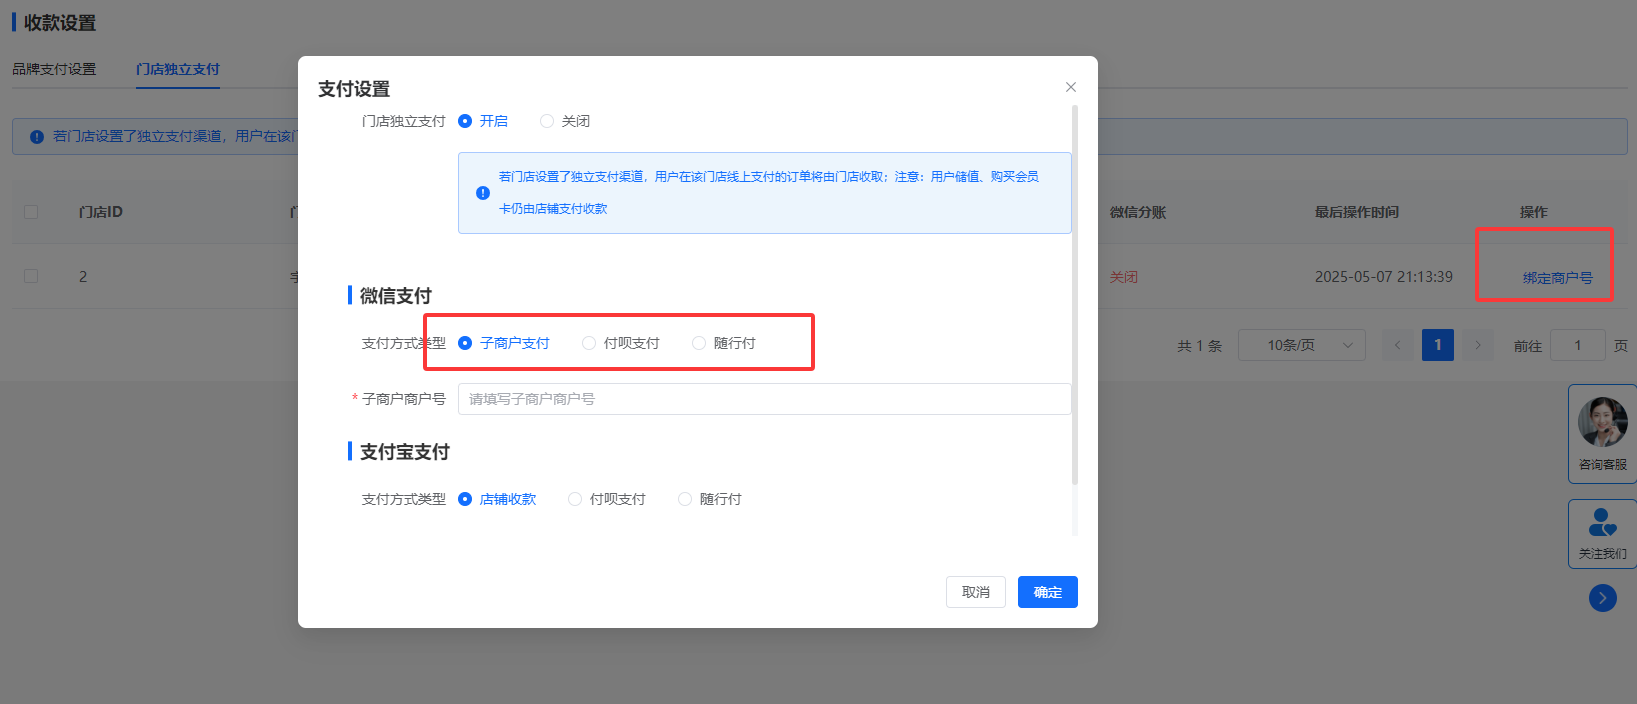Focus the 子商户商户号 input field
1637x704 pixels.
[765, 399]
